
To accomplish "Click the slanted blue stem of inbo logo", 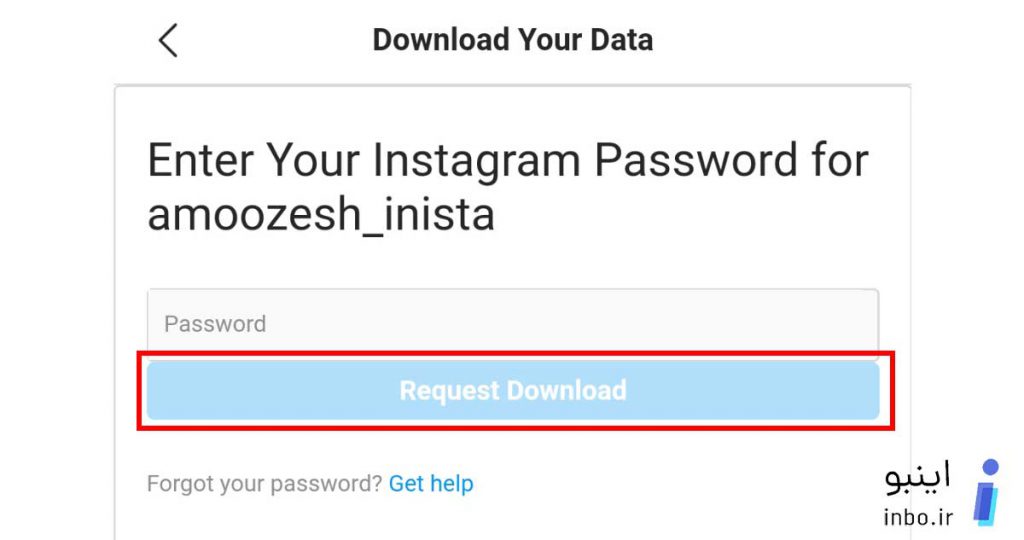I will click(x=985, y=503).
